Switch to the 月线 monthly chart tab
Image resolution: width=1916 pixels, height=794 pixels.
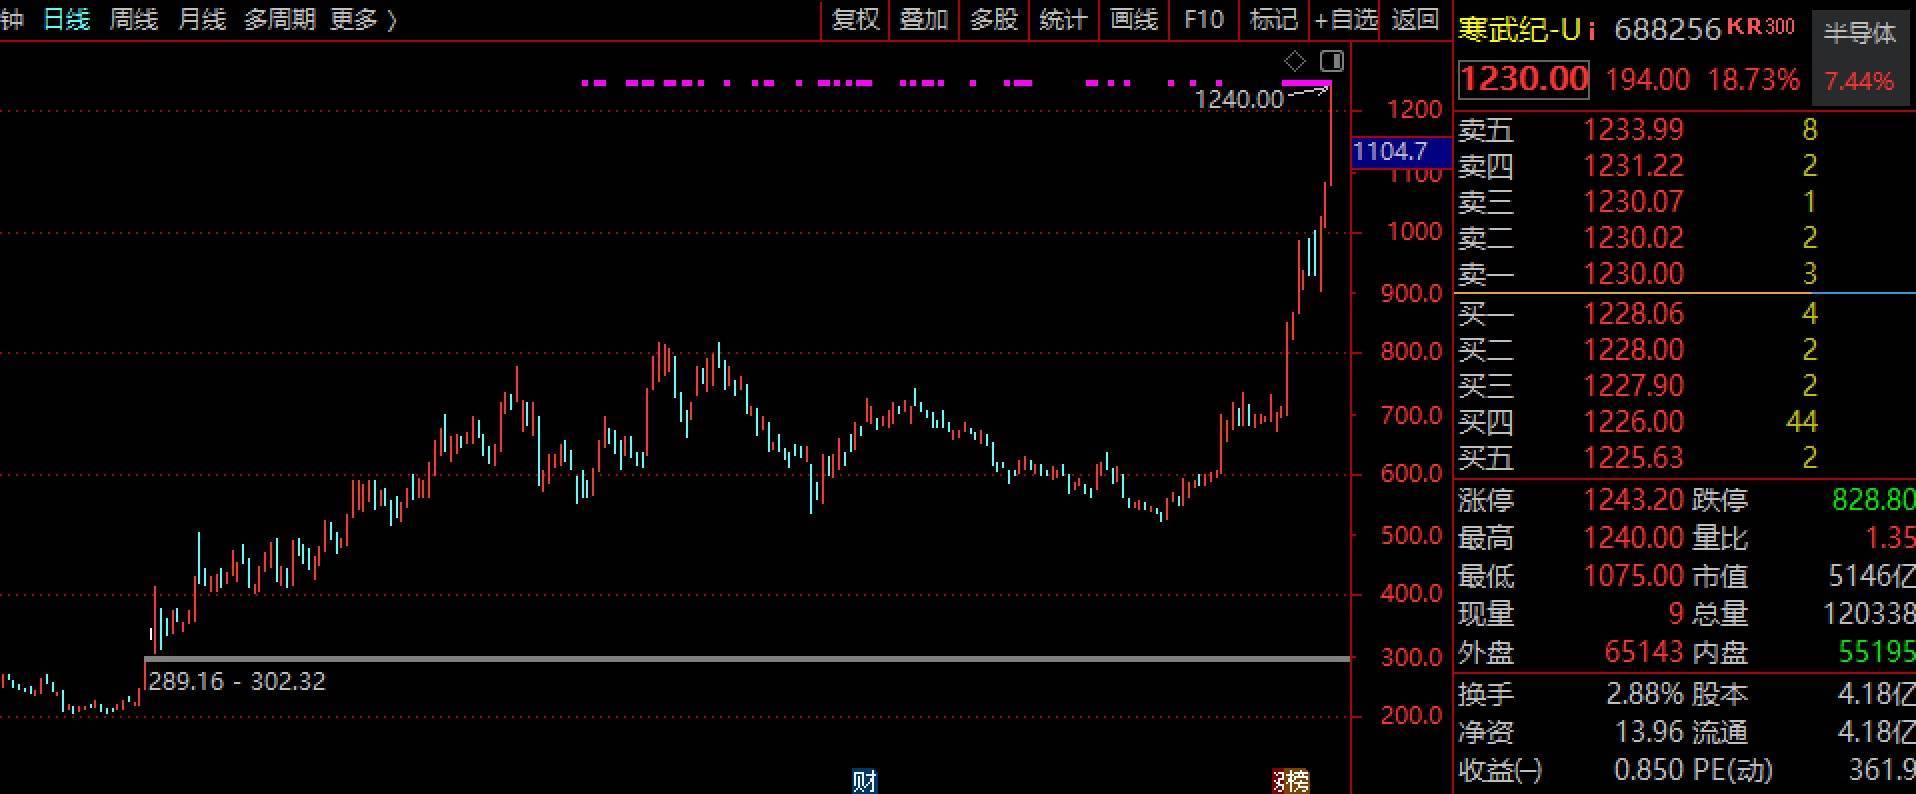[202, 20]
